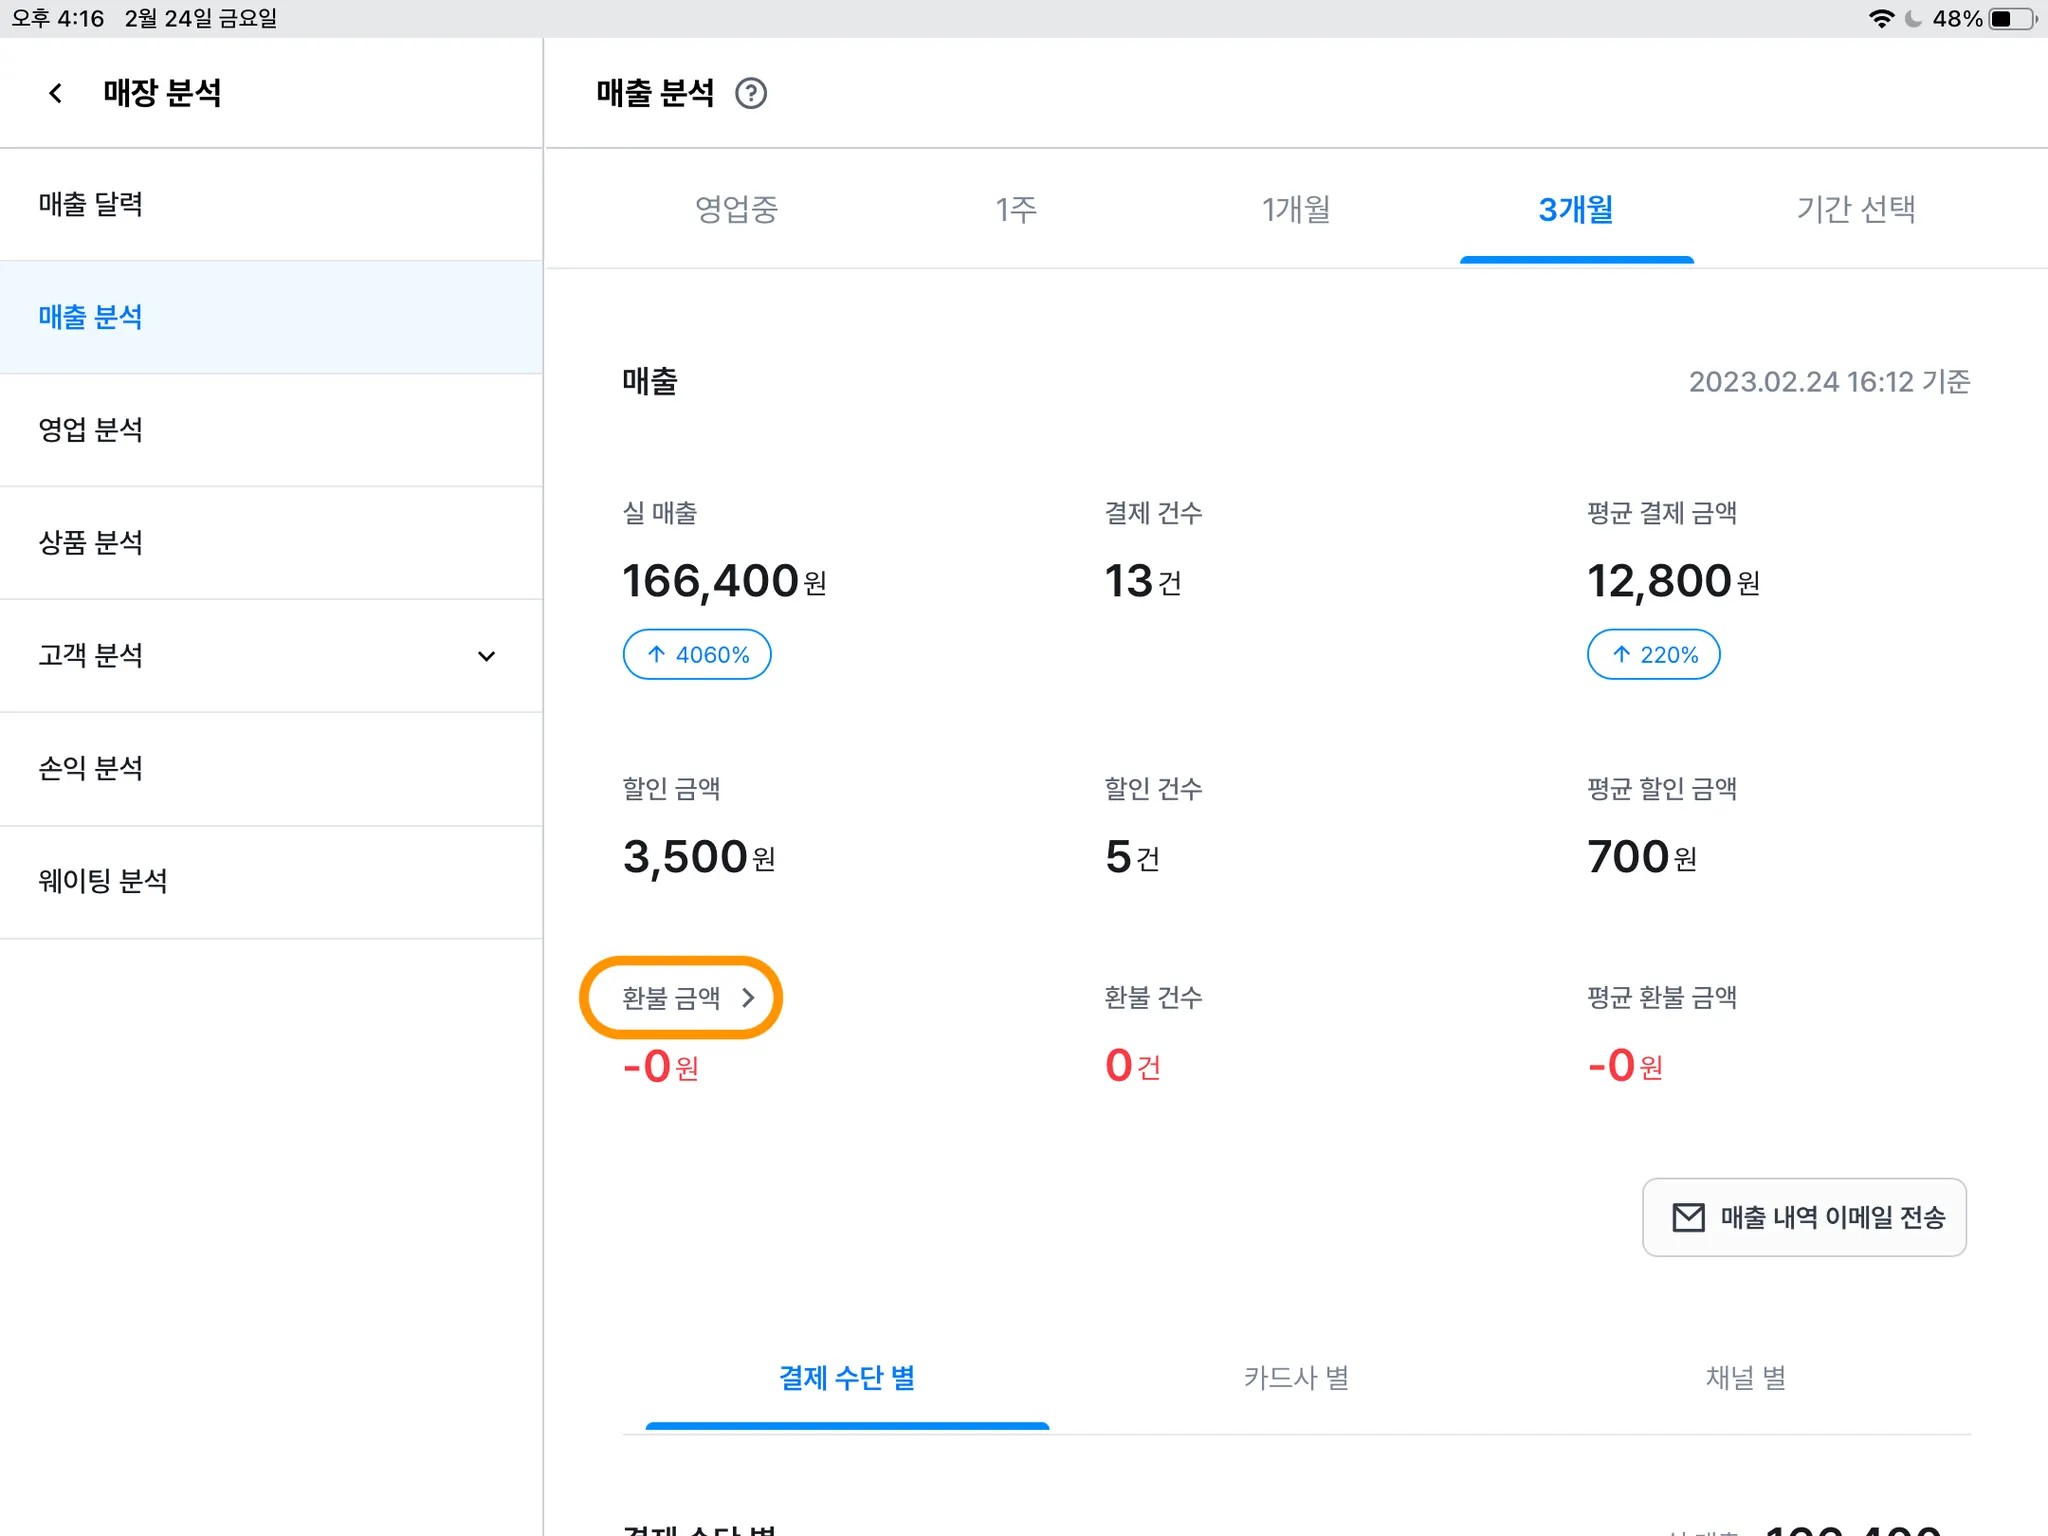
Task: Tap the up arrow in 220% badge
Action: [x=1621, y=654]
